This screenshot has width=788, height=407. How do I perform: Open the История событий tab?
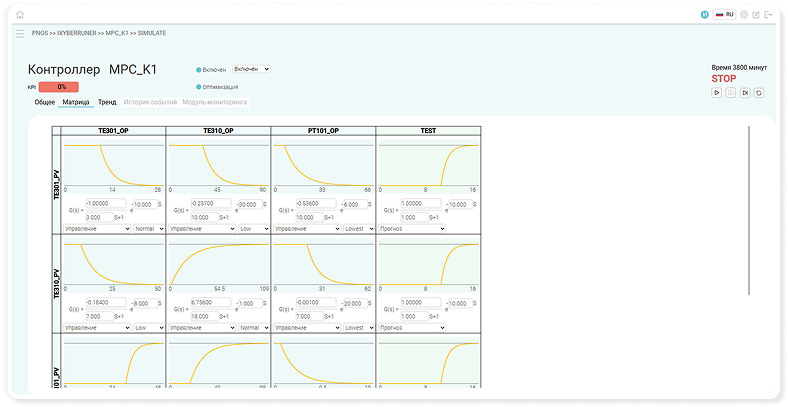click(x=150, y=102)
